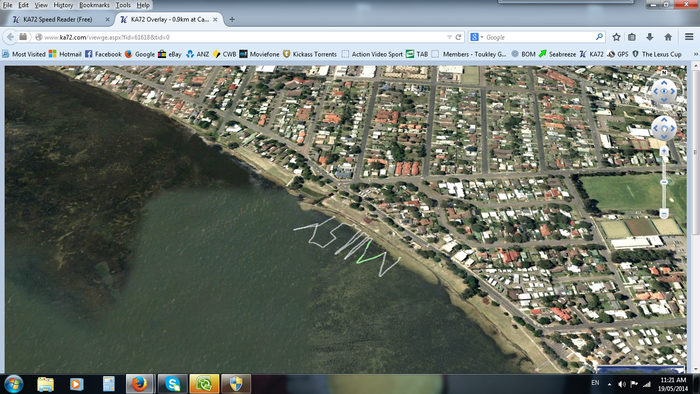
Task: Click the Firefox home icon
Action: coord(668,37)
